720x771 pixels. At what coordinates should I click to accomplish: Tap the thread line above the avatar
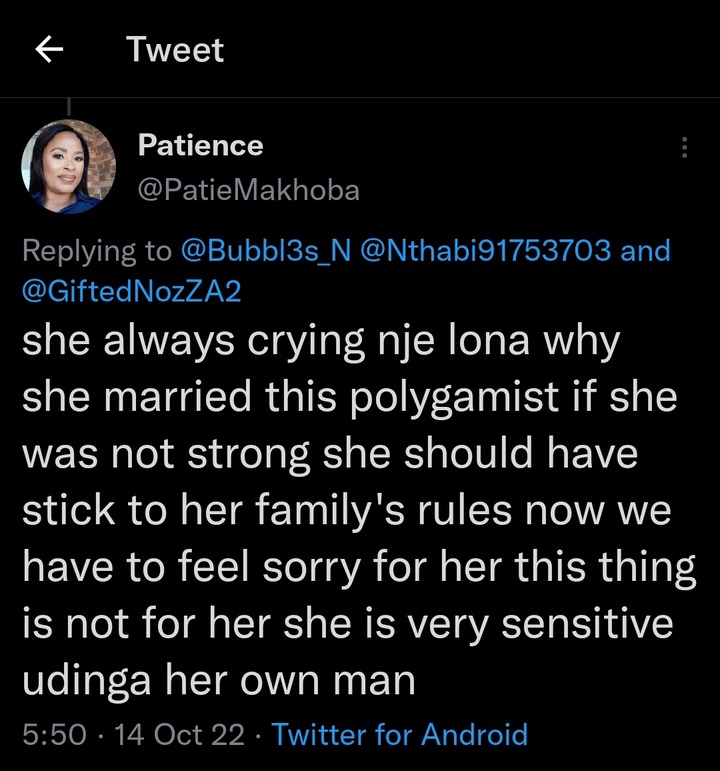click(69, 106)
